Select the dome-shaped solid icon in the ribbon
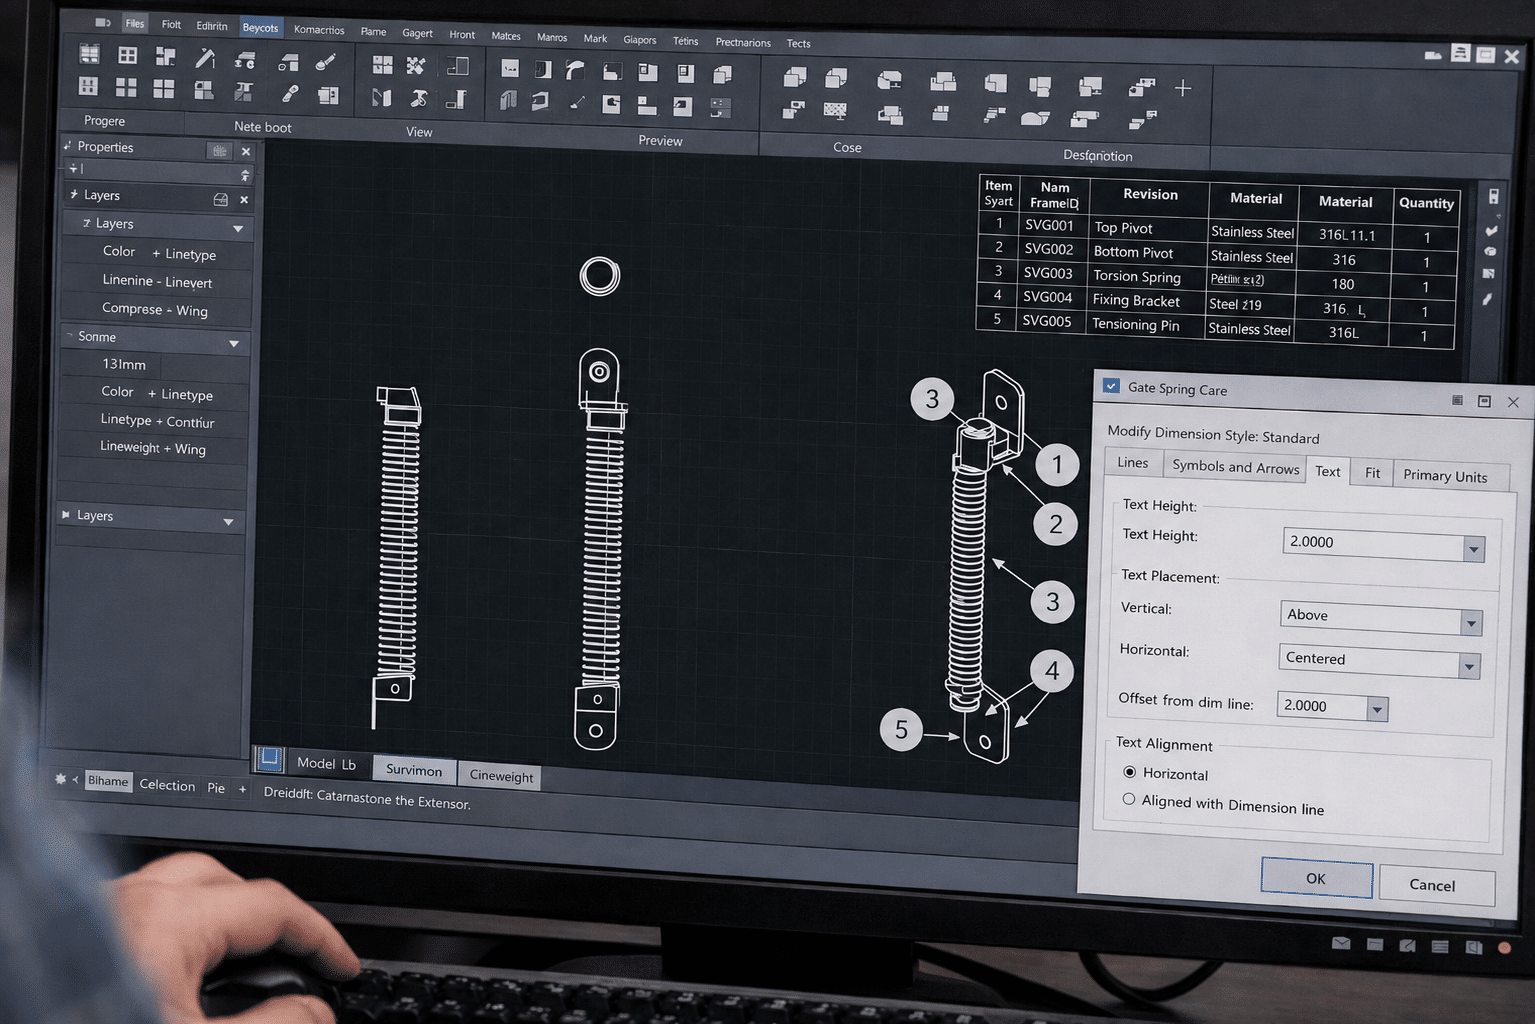This screenshot has height=1024, width=1535. (1035, 118)
